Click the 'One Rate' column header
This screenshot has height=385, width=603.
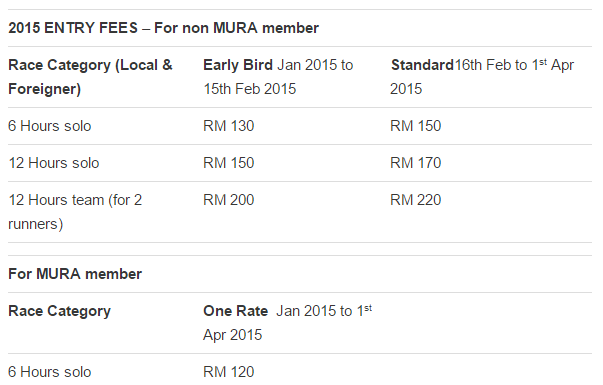pyautogui.click(x=235, y=311)
